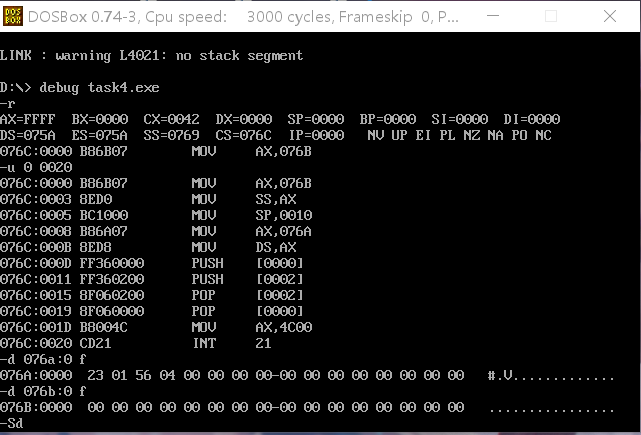This screenshot has width=641, height=435.
Task: Click the POP [0000] instruction line
Action: [x=152, y=311]
